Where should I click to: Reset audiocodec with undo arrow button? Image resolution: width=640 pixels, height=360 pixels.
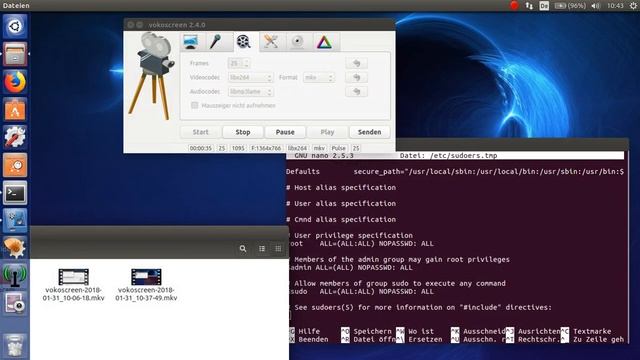(x=356, y=92)
